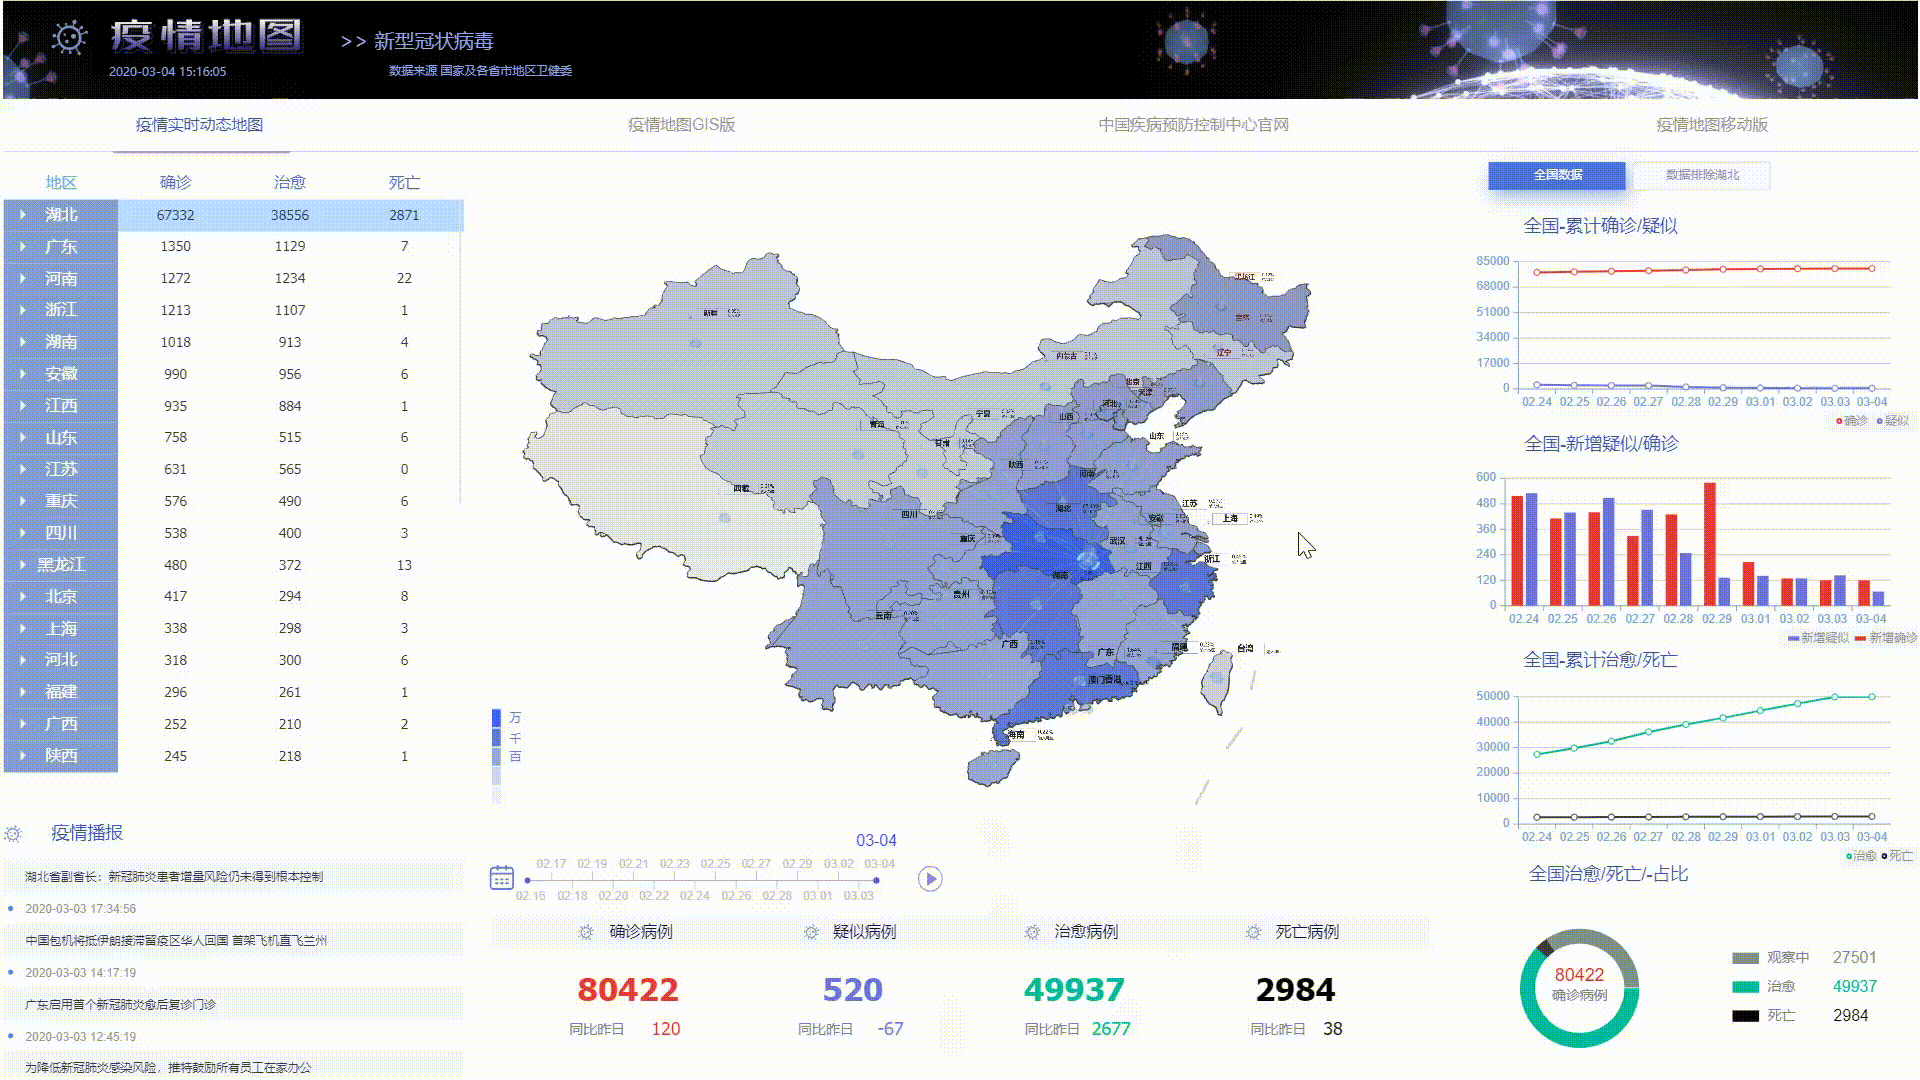Click the 万 blue map legend swatch
The height and width of the screenshot is (1080, 1920).
(x=497, y=718)
